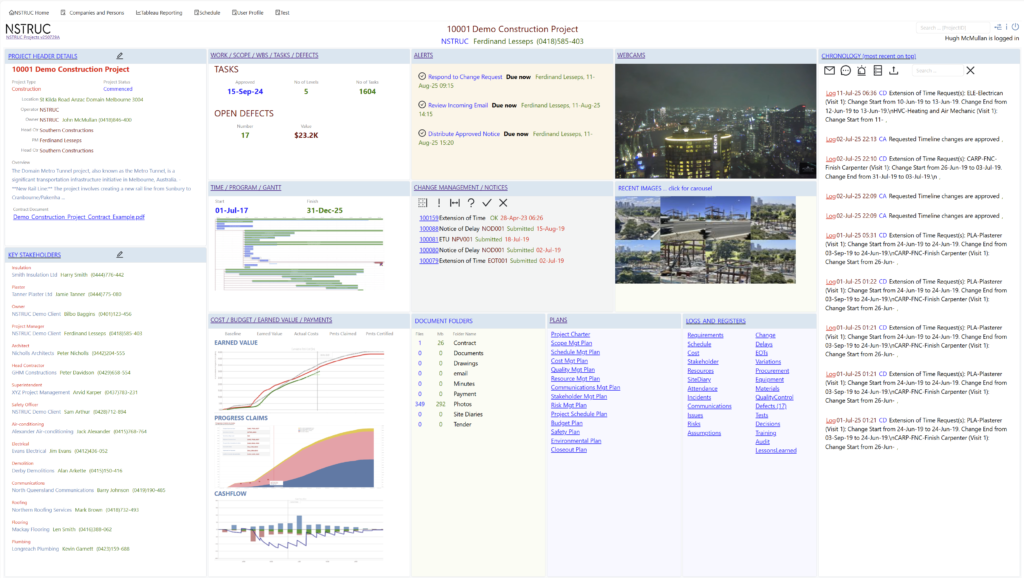Tick circle for Distribute Approved Notice alert
Viewport: 1024px width, 578px height.
[x=422, y=133]
